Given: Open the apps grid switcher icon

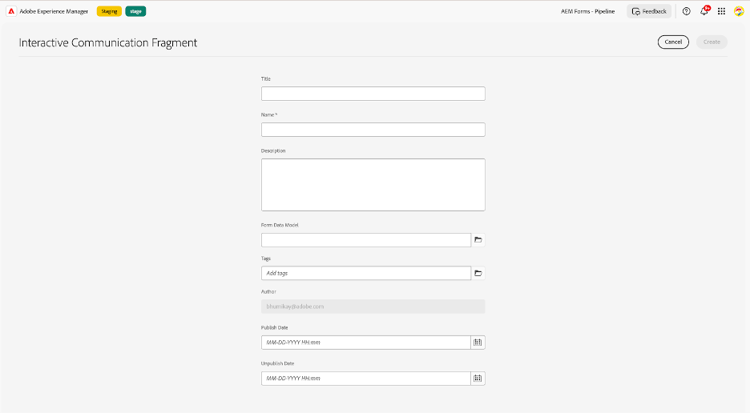Looking at the screenshot, I should [x=721, y=11].
